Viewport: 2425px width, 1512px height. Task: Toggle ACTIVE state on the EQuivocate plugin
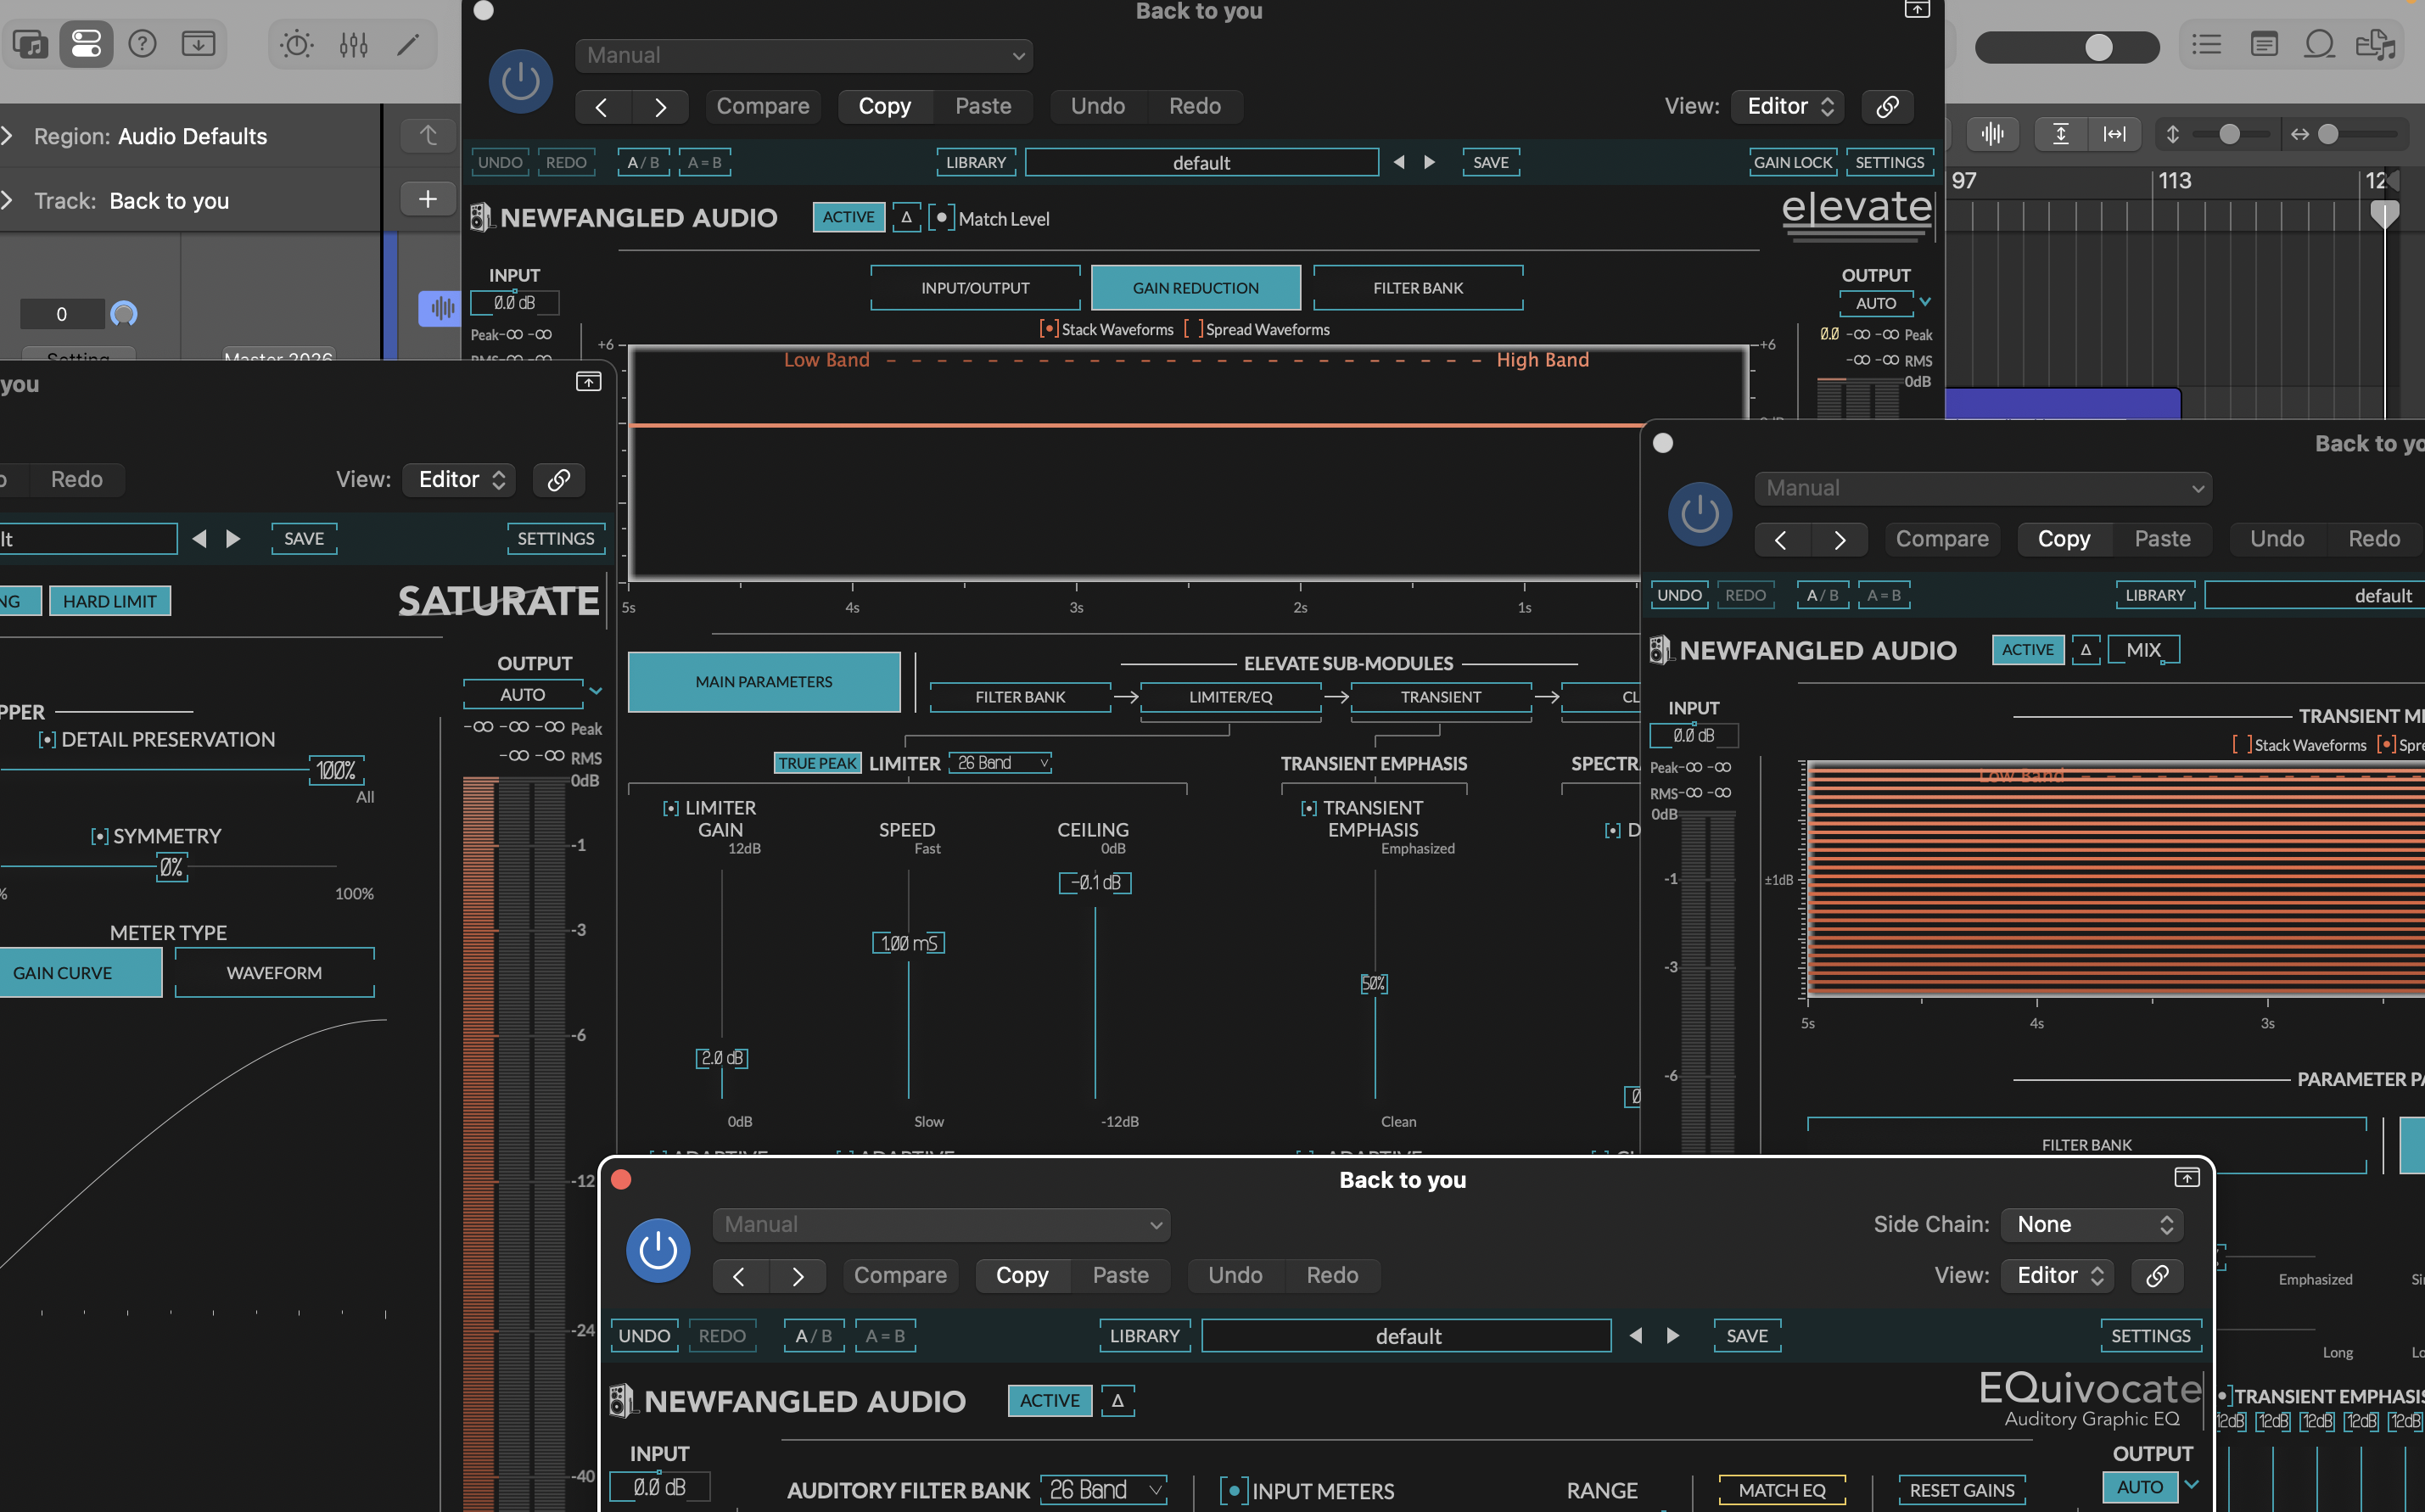click(1049, 1400)
